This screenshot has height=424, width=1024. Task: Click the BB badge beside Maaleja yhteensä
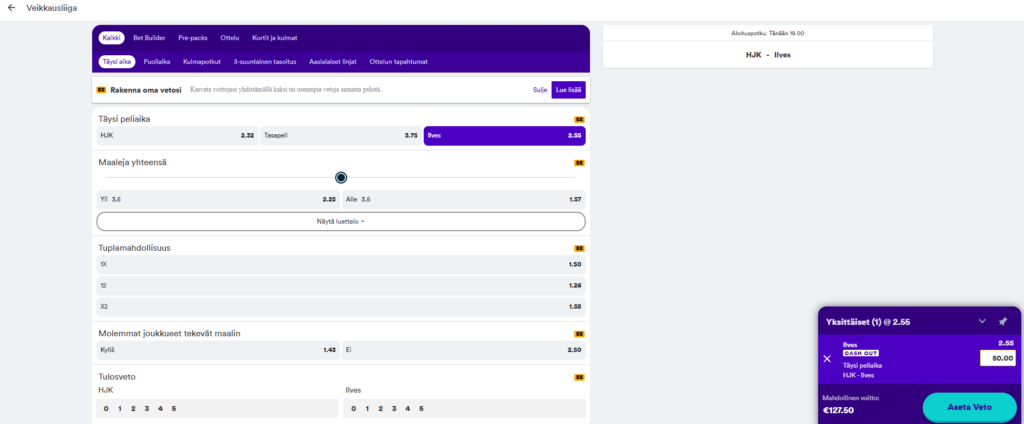click(x=579, y=162)
